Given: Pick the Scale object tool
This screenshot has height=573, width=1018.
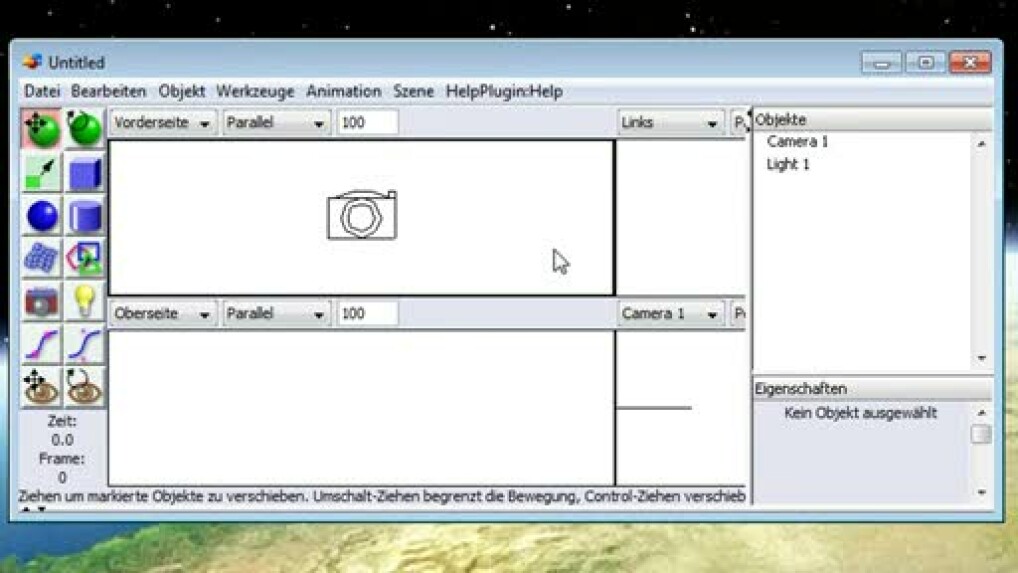Looking at the screenshot, I should 41,173.
